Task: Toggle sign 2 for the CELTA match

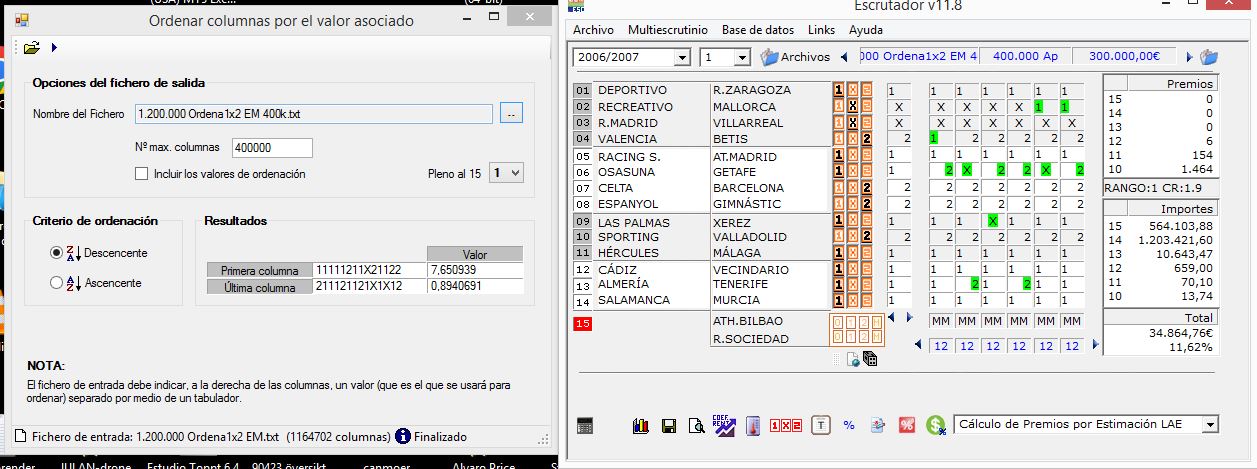Action: pyautogui.click(x=867, y=188)
